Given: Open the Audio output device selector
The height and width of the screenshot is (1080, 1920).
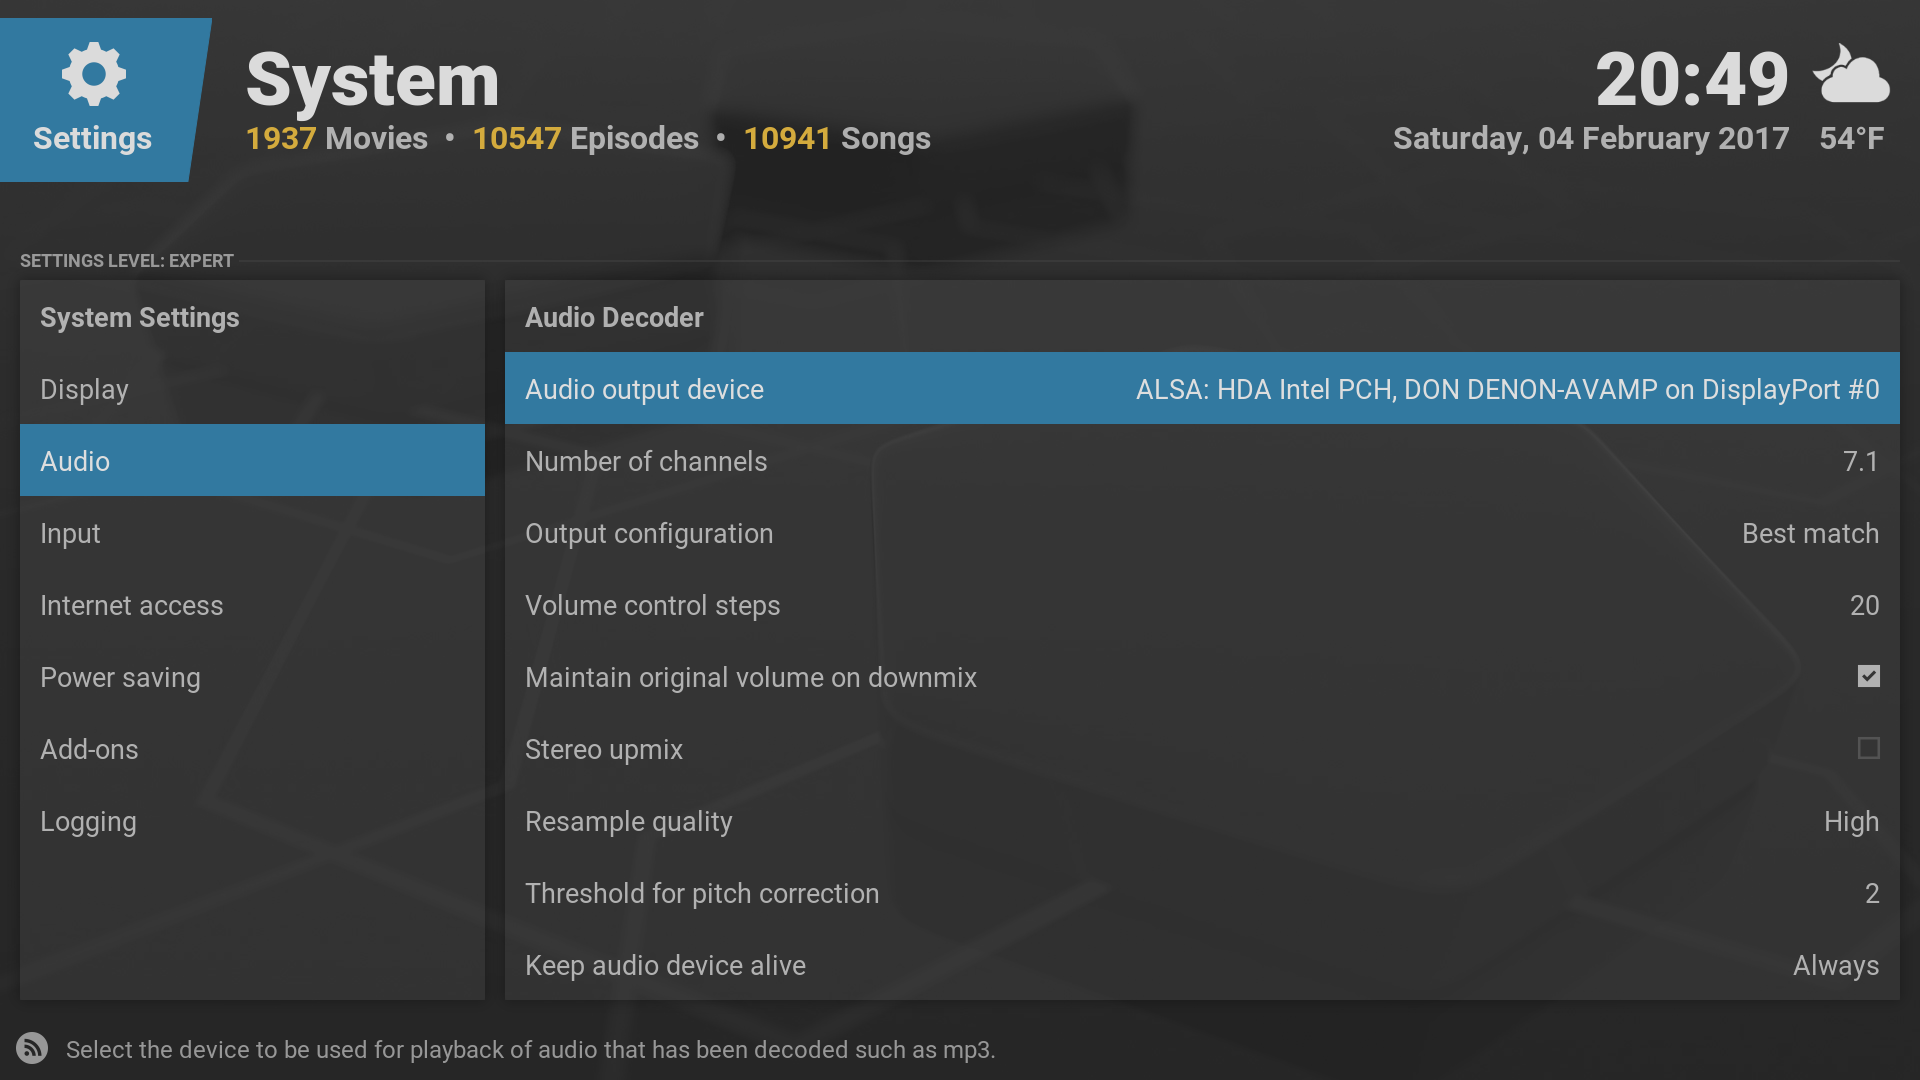Looking at the screenshot, I should 1201,389.
